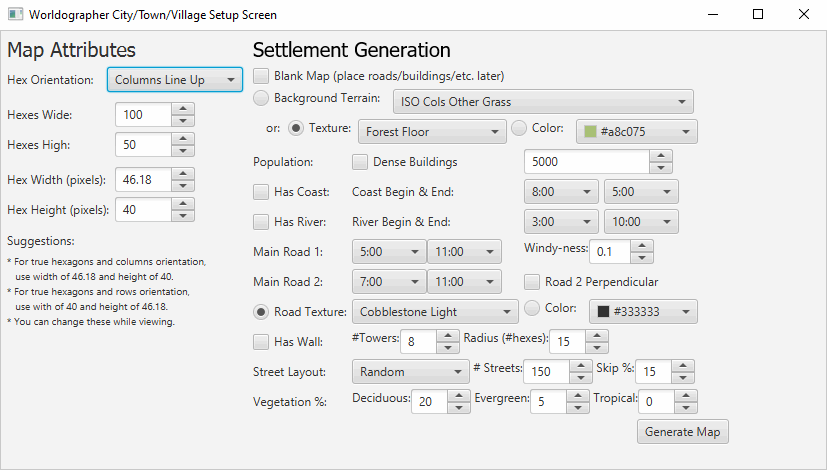The height and width of the screenshot is (470, 827).
Task: Increase the #Towers spinner value
Action: [x=448, y=336]
